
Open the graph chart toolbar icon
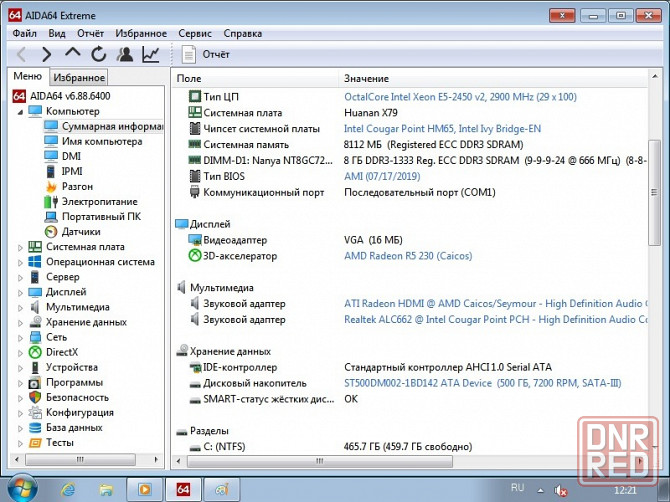tap(151, 54)
